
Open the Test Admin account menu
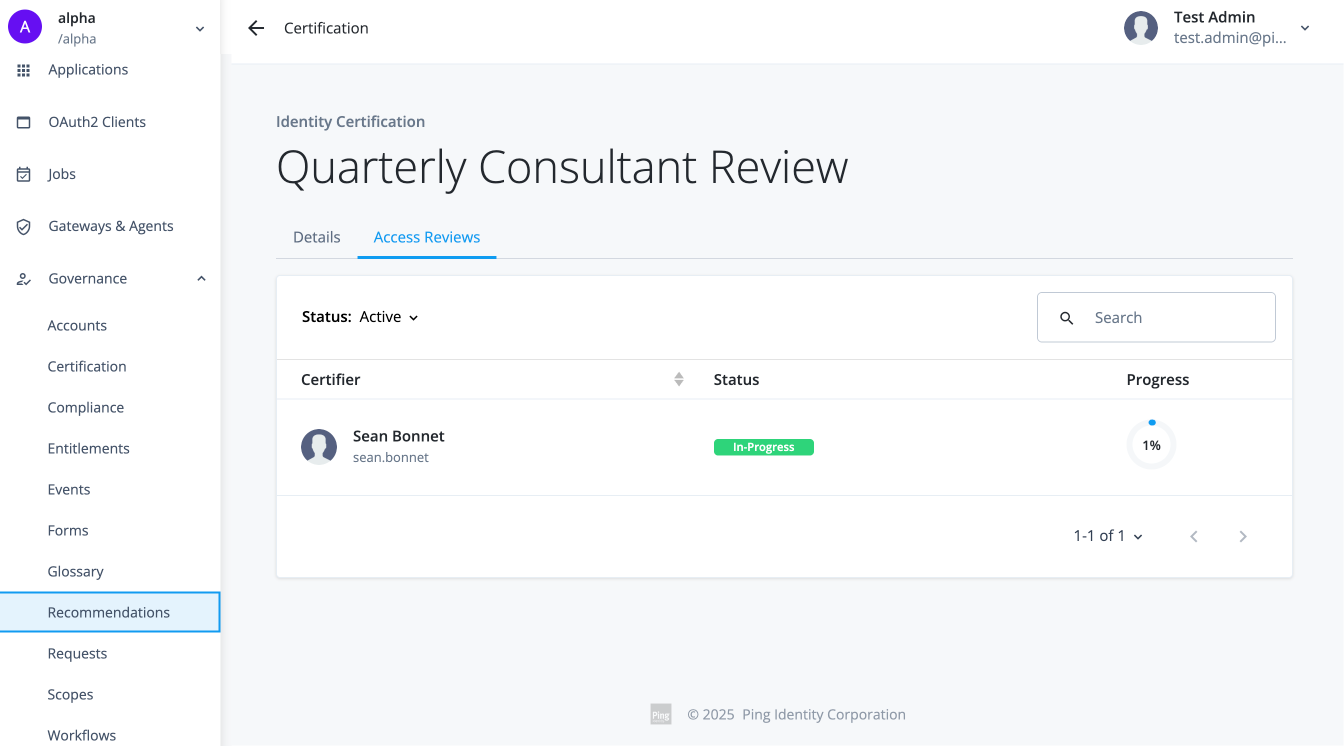[x=1304, y=28]
